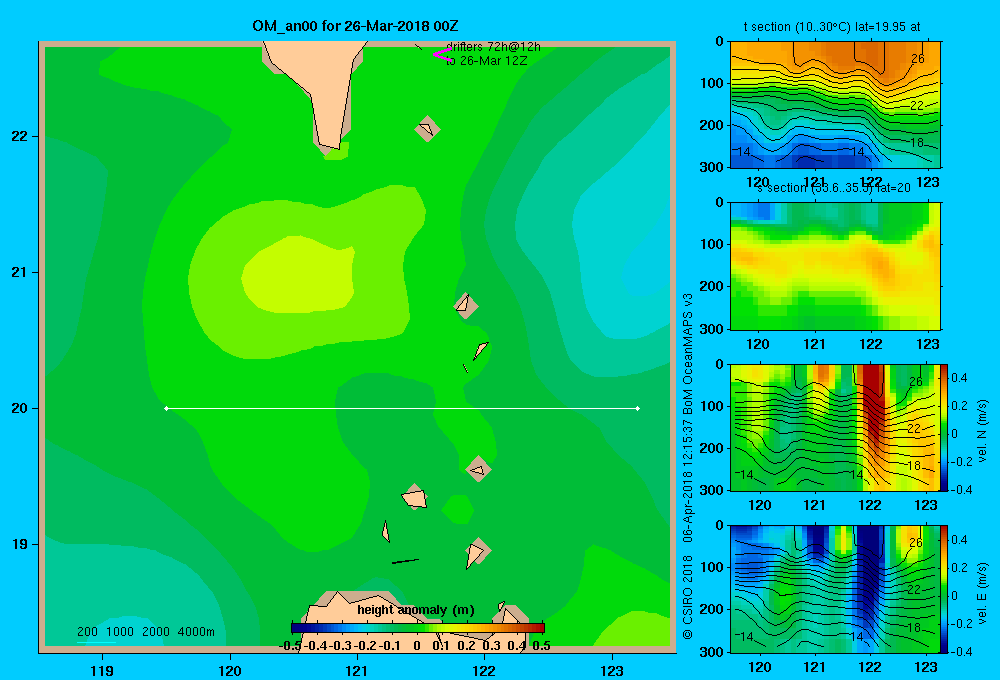1000x680 pixels.
Task: Click the yellow high-anomaly patch near 21N 120.5E
Action: [300, 274]
